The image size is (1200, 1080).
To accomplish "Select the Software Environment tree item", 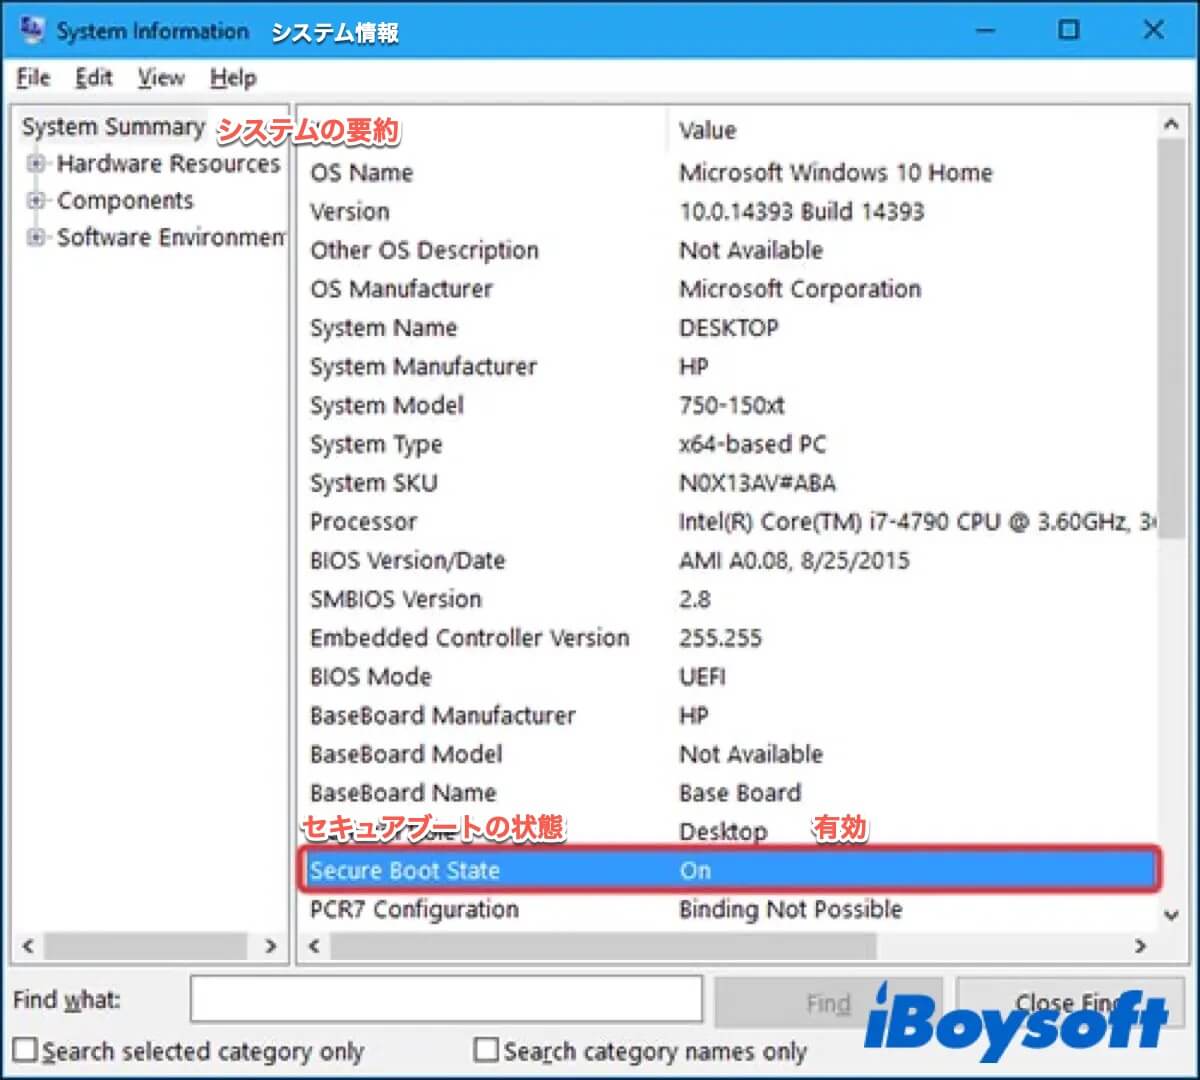I will tap(171, 237).
